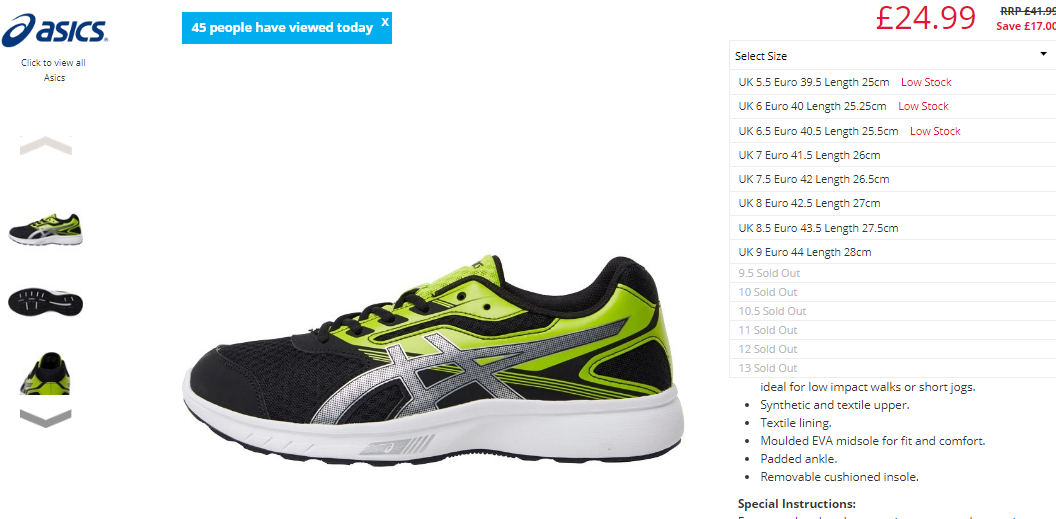The width and height of the screenshot is (1056, 519).
Task: Choose size UK 5.5 Euro 39.5
Action: click(x=892, y=82)
